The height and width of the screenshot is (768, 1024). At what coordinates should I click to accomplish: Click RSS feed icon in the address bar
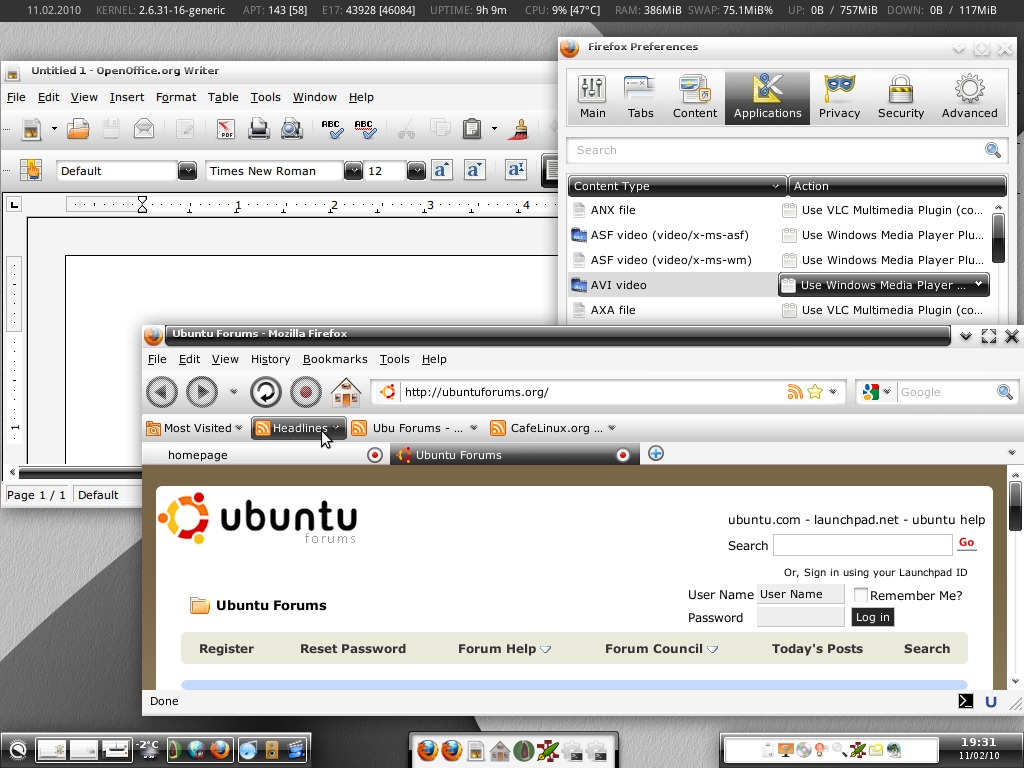pos(795,392)
